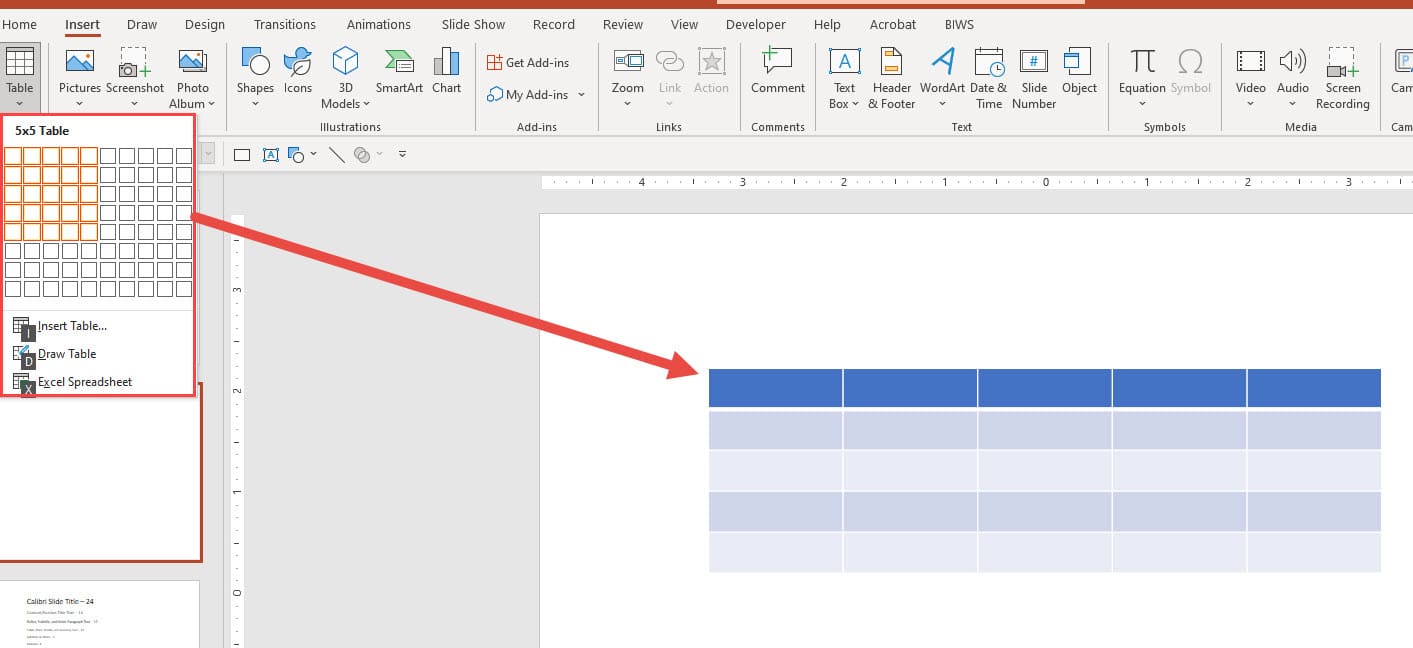Choose Excel Spreadsheet from the Table menu

84,381
